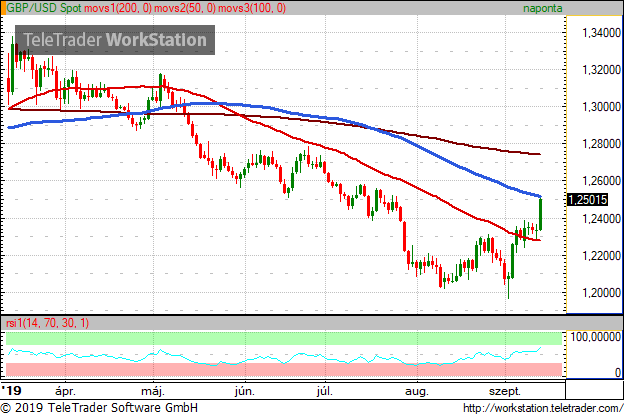The image size is (624, 417).
Task: Click the aug. month label
Action: coord(417,391)
